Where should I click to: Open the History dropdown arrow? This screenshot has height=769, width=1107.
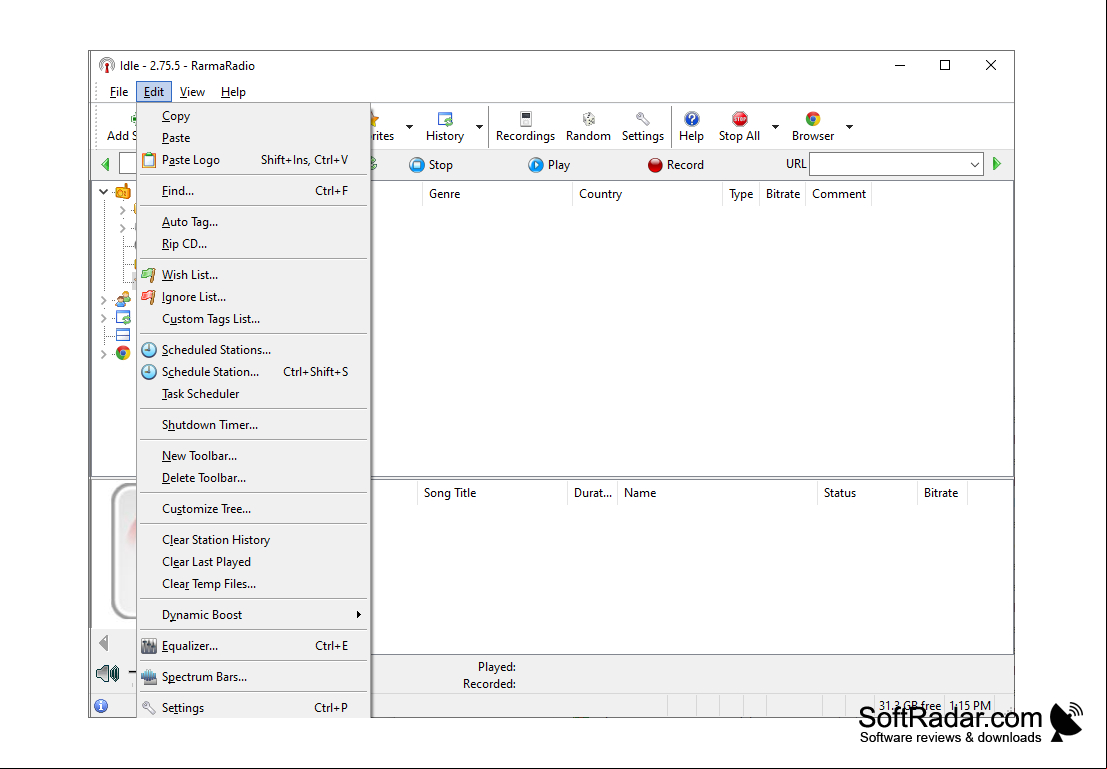[x=479, y=127]
